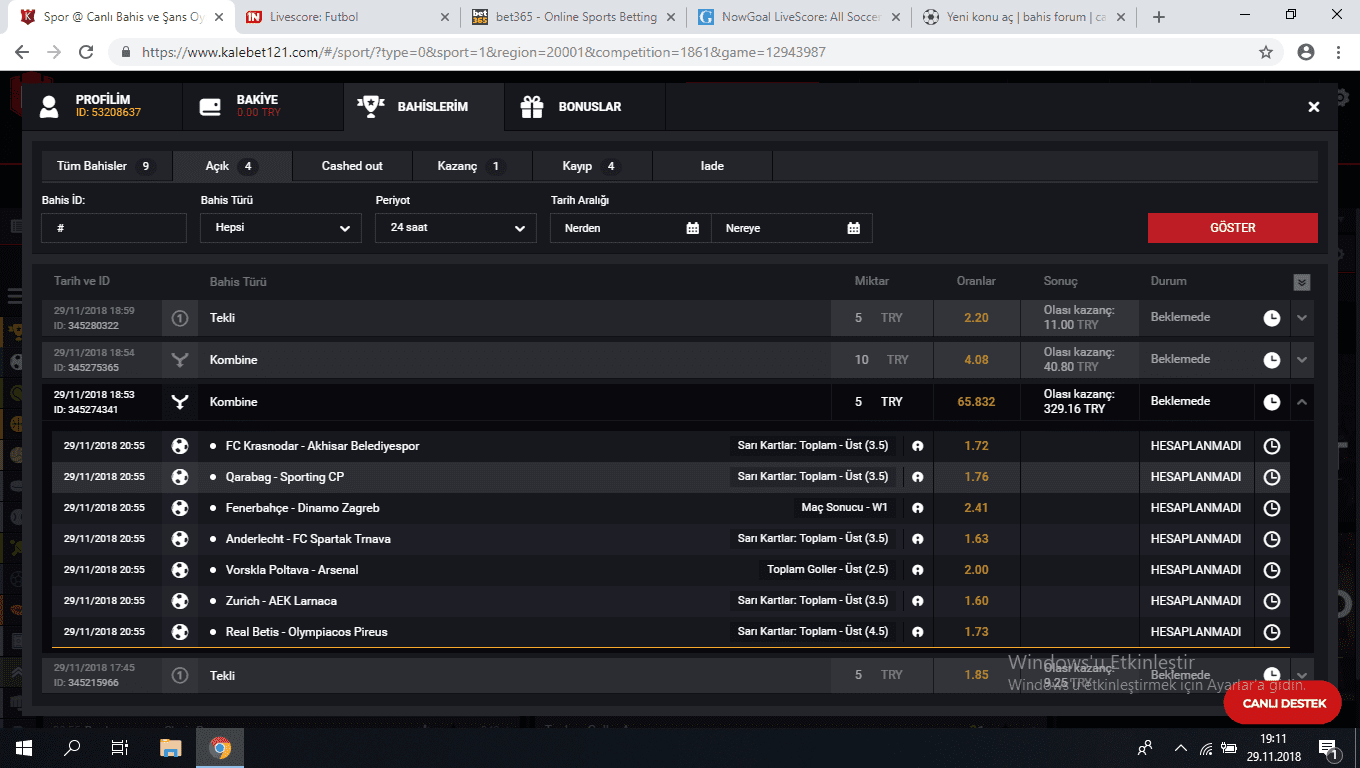This screenshot has width=1360, height=768.
Task: Click the single-bet icon for ID 345215966
Action: tap(180, 675)
